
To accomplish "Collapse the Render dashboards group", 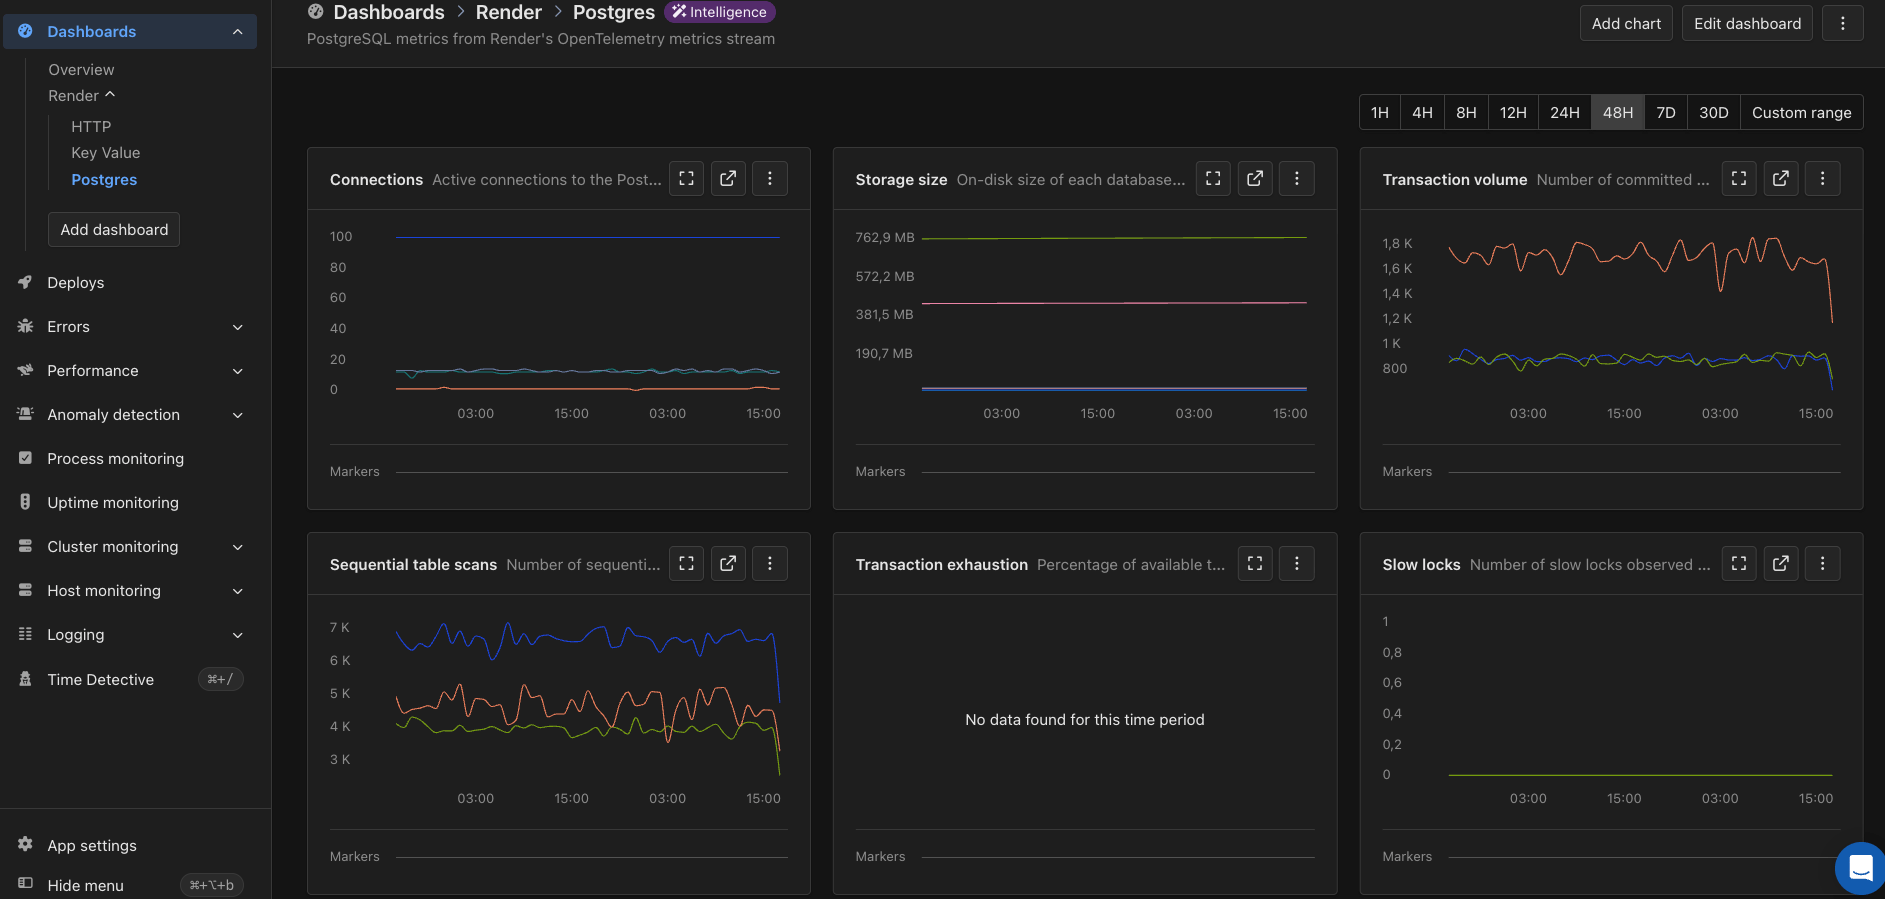I will click(110, 95).
